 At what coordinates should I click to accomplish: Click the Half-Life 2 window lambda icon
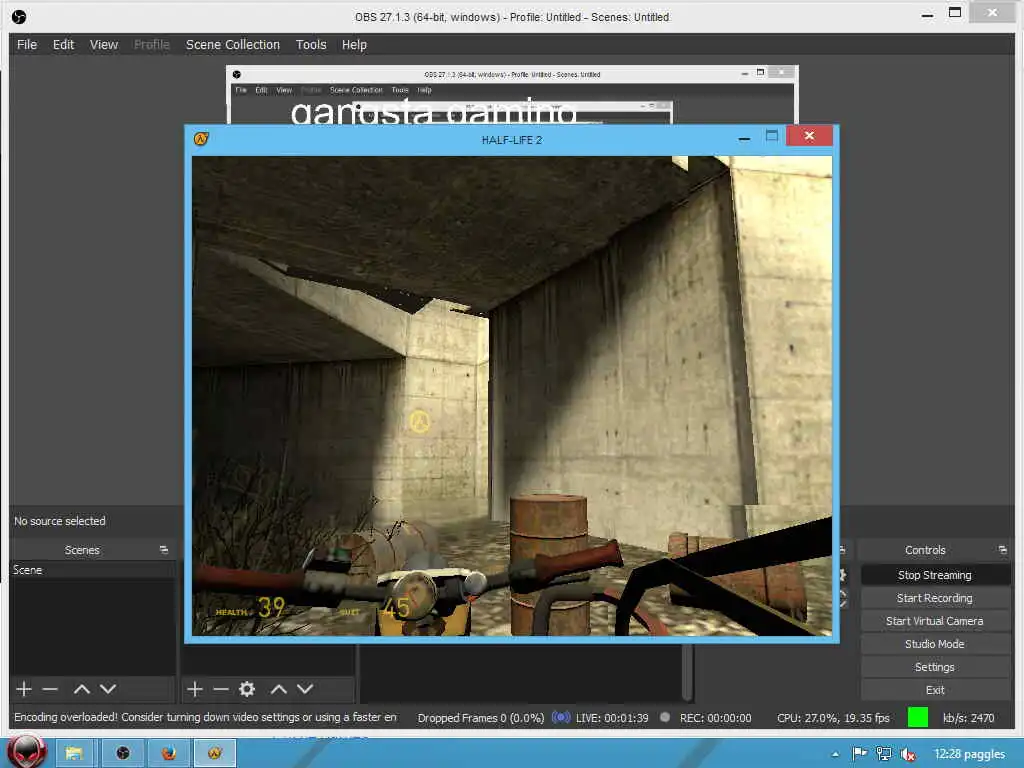201,138
